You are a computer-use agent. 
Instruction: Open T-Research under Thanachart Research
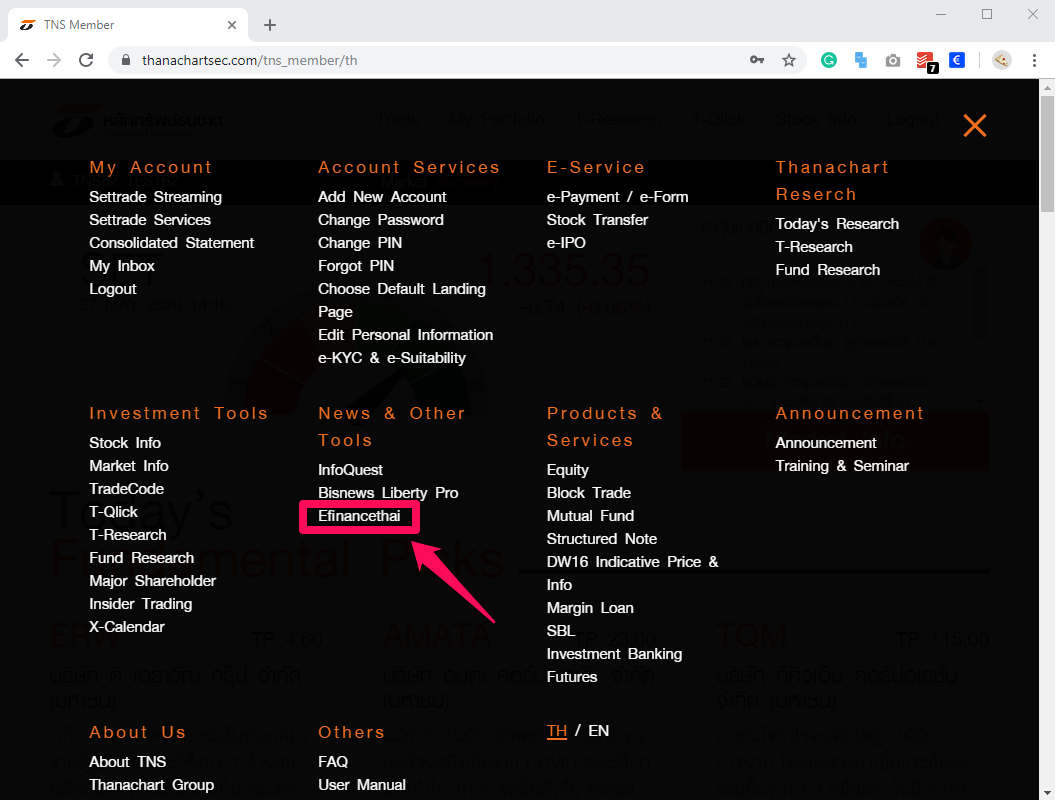pos(814,247)
